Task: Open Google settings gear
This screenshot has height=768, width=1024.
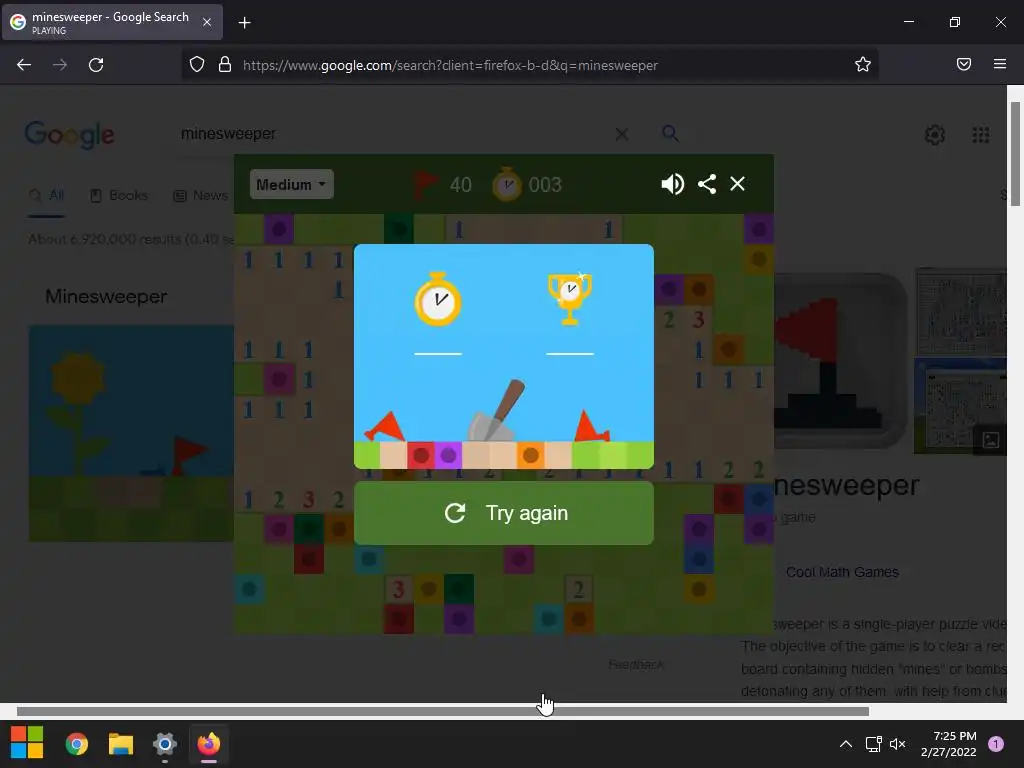Action: (935, 135)
